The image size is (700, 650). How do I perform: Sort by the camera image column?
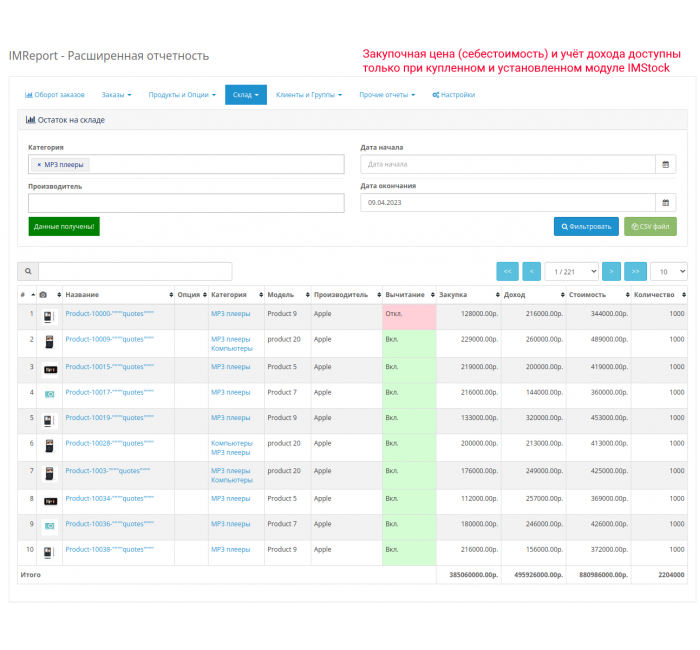click(x=50, y=295)
